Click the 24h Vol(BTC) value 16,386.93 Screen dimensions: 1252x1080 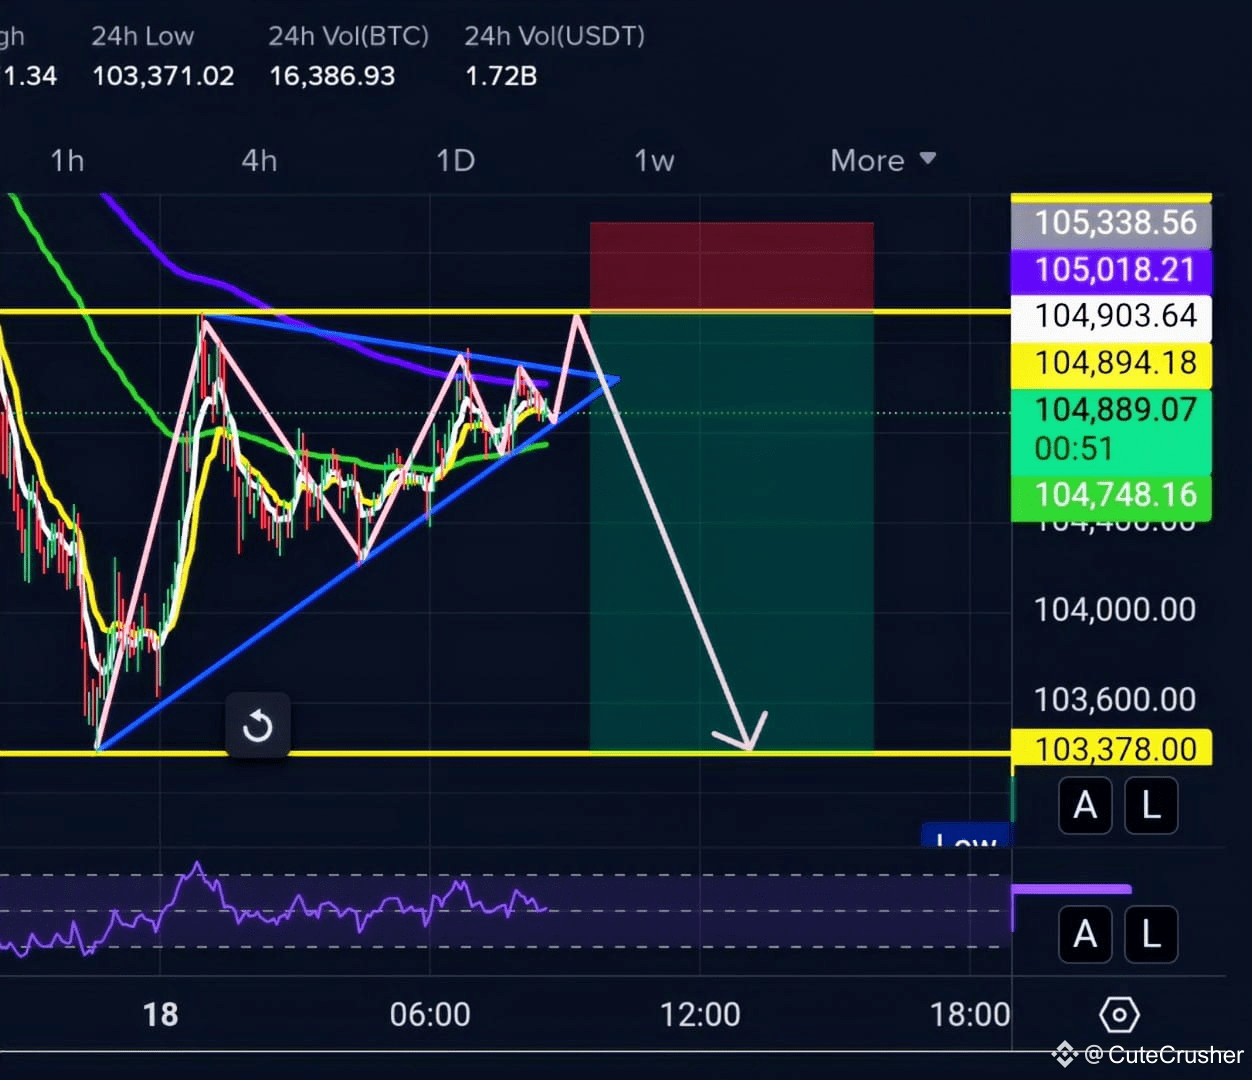pyautogui.click(x=332, y=76)
